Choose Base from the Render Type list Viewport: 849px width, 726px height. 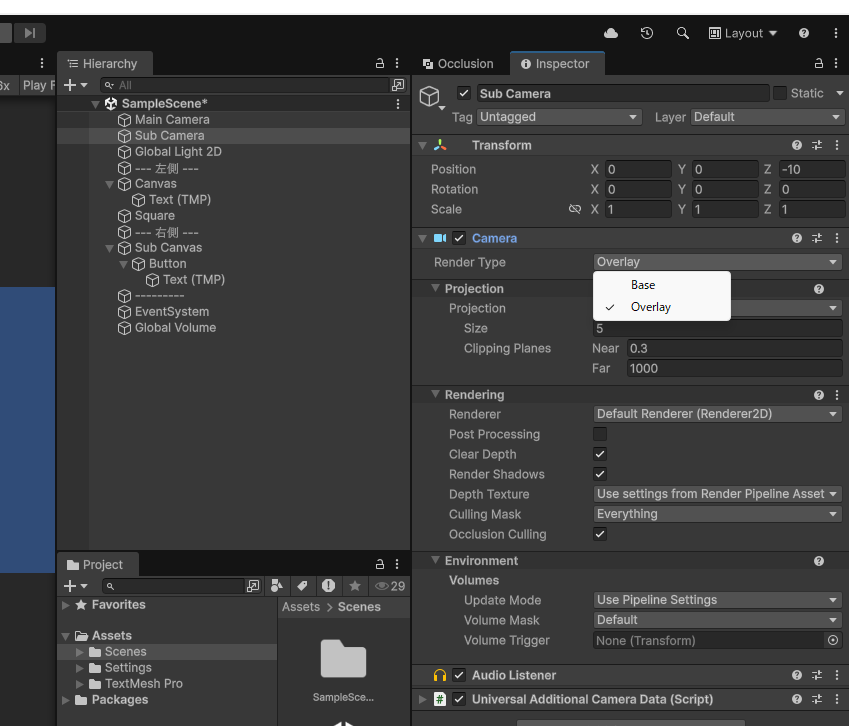coord(643,285)
